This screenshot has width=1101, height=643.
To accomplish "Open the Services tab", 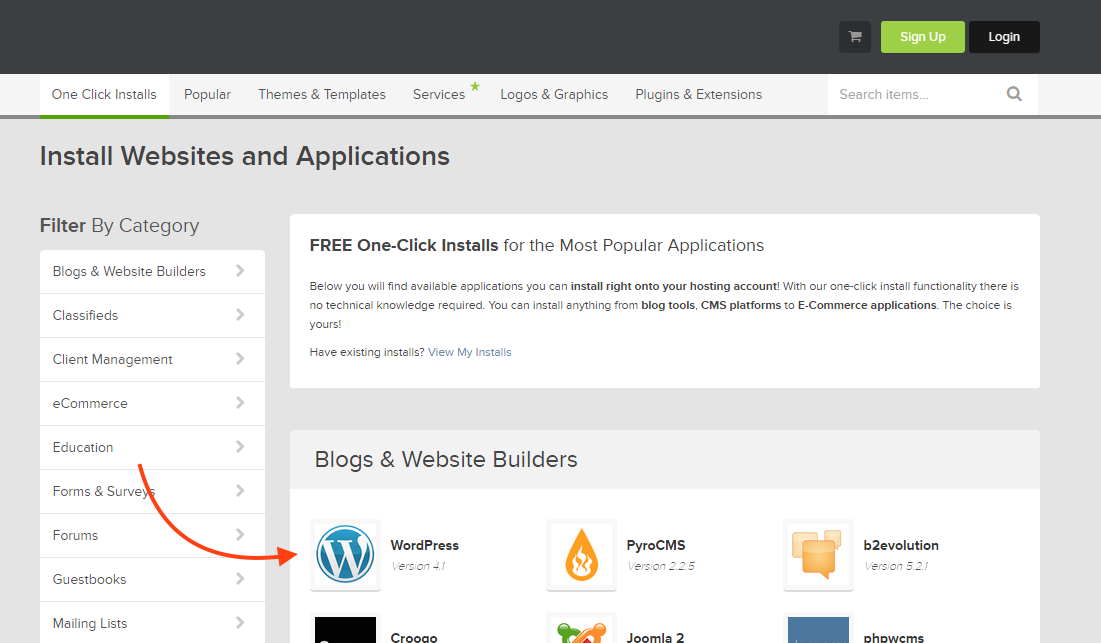I will pyautogui.click(x=439, y=95).
